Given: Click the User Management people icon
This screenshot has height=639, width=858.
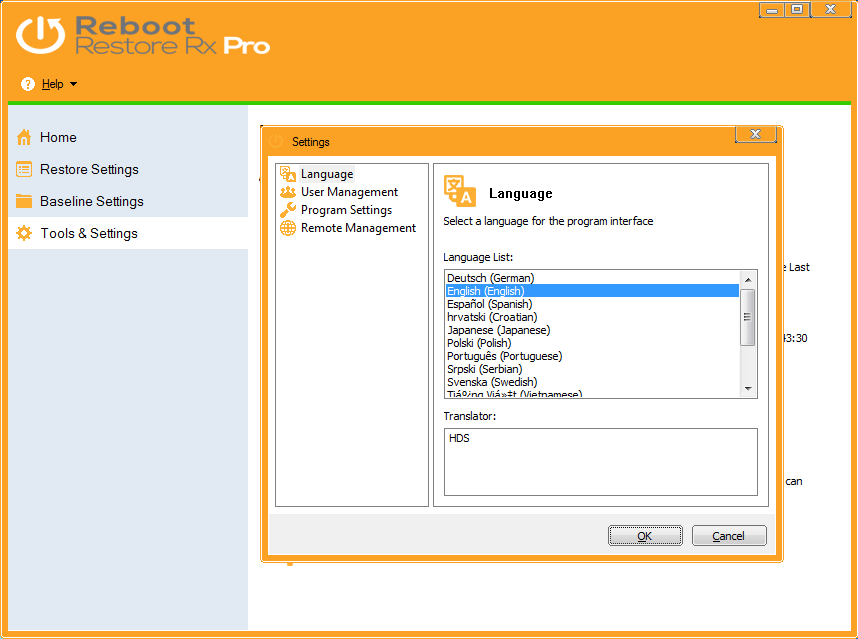Looking at the screenshot, I should coord(288,192).
